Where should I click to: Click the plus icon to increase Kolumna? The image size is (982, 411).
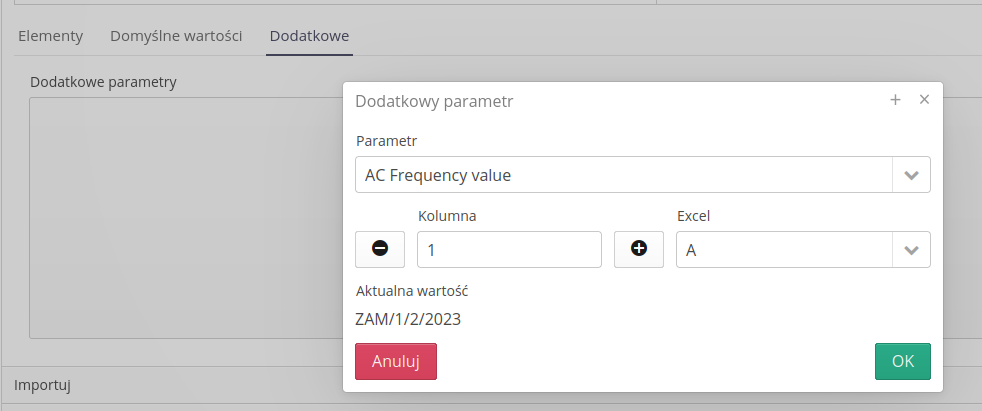click(x=638, y=249)
